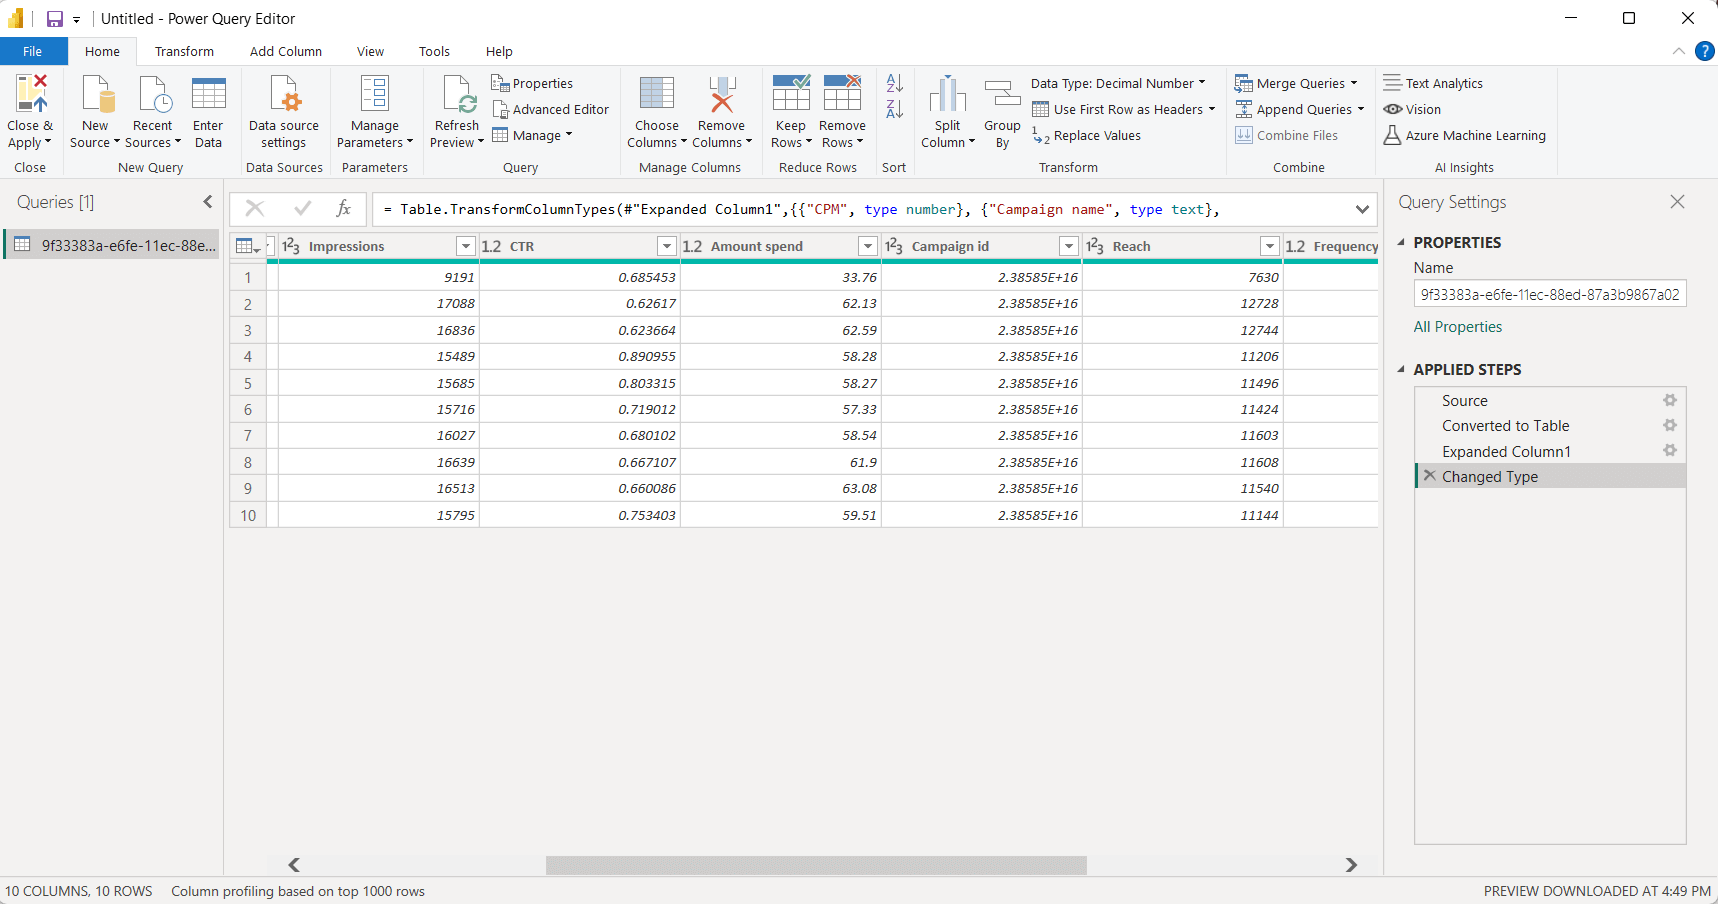
Task: Click the Keep Rows icon
Action: coord(791,93)
